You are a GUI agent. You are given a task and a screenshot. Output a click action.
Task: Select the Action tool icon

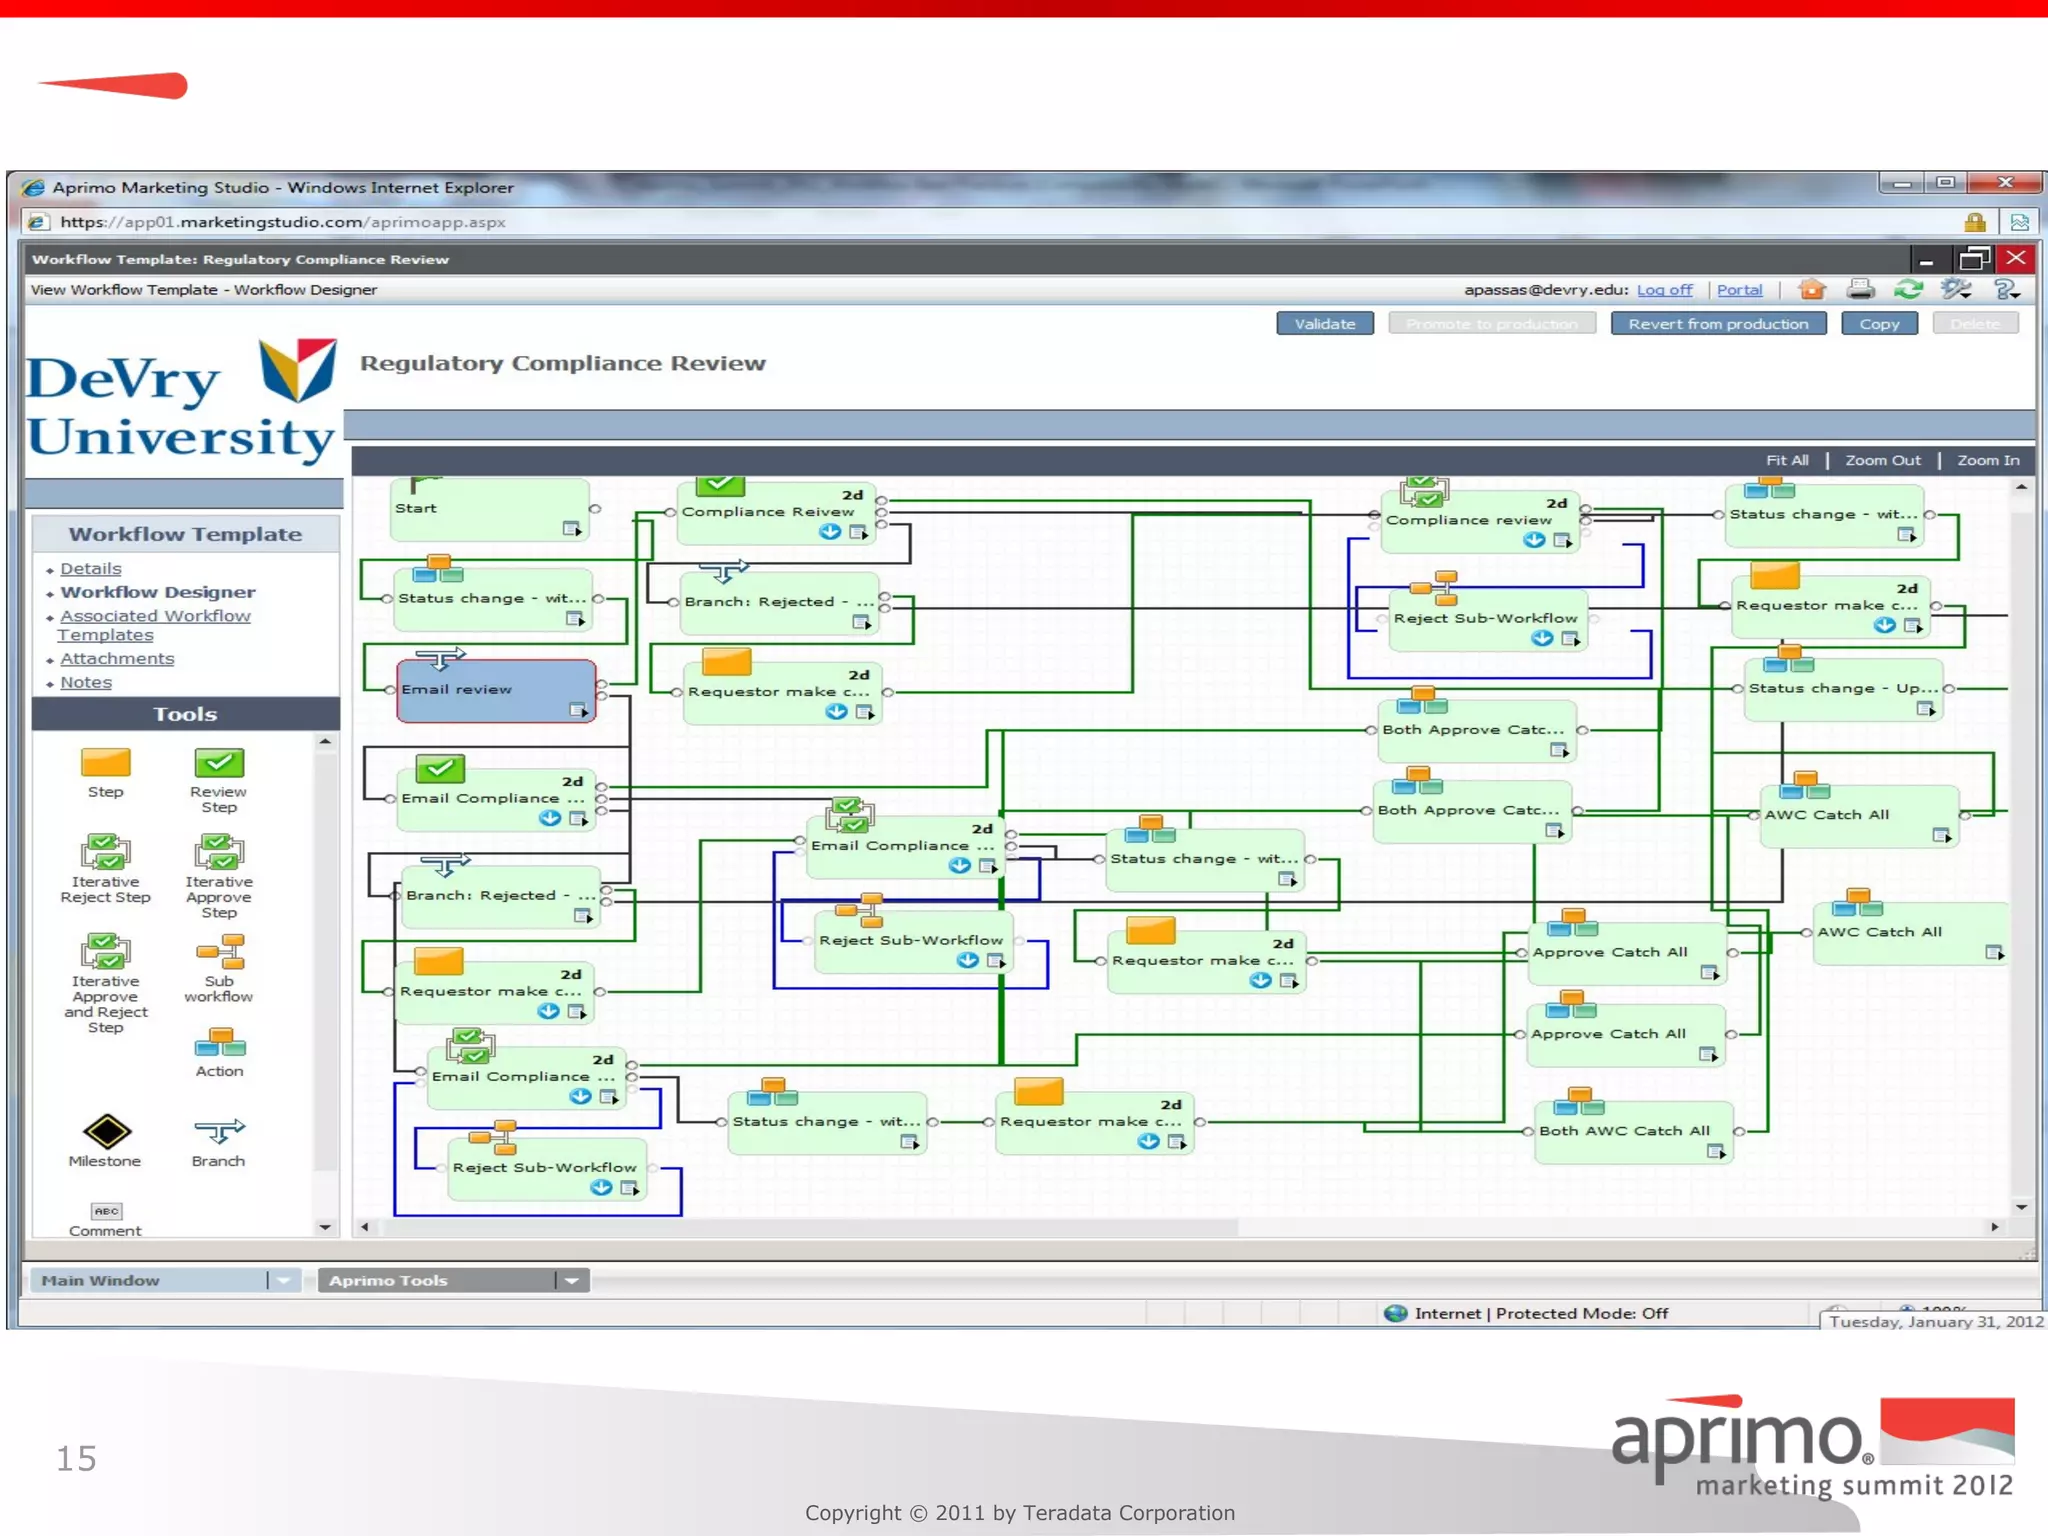click(x=219, y=1043)
